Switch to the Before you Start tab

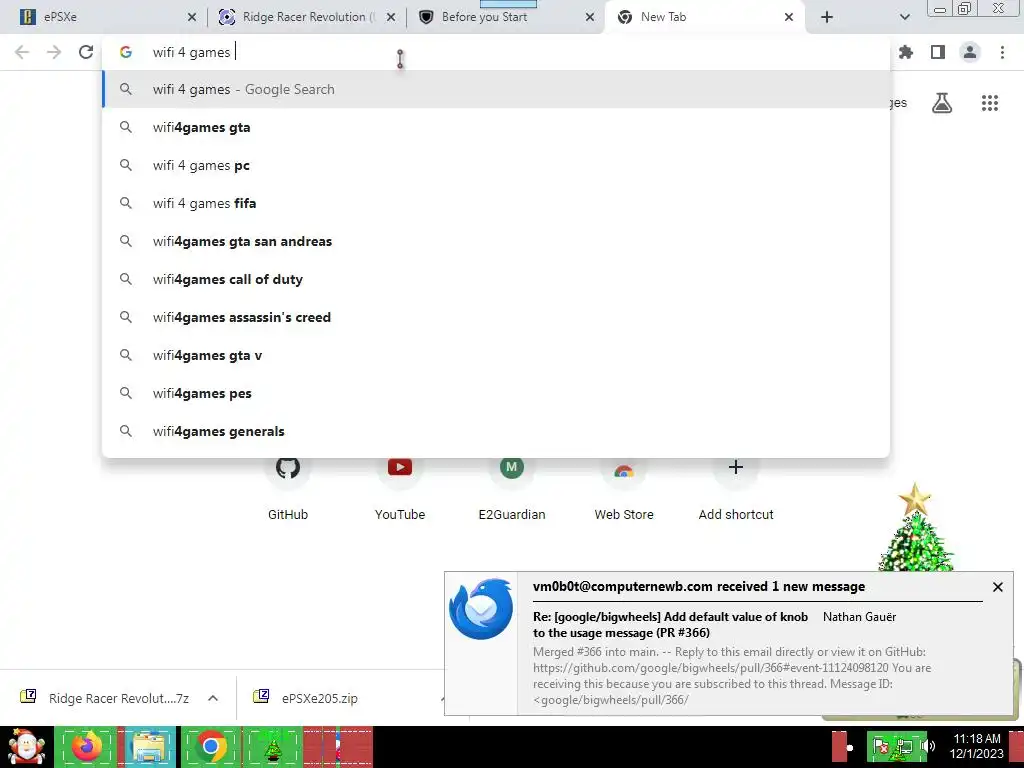[x=504, y=17]
